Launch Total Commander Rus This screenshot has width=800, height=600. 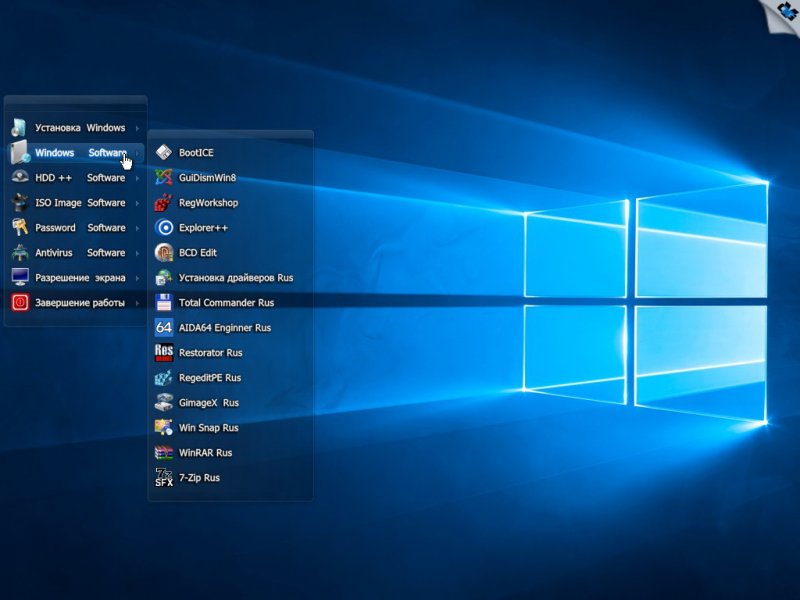pyautogui.click(x=231, y=302)
